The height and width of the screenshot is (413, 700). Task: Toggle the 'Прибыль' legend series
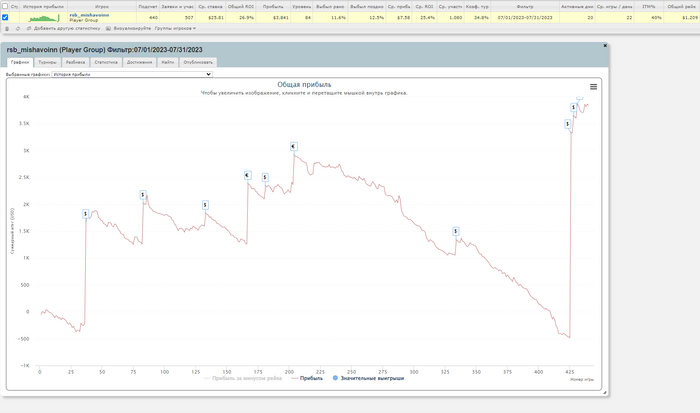pyautogui.click(x=307, y=378)
